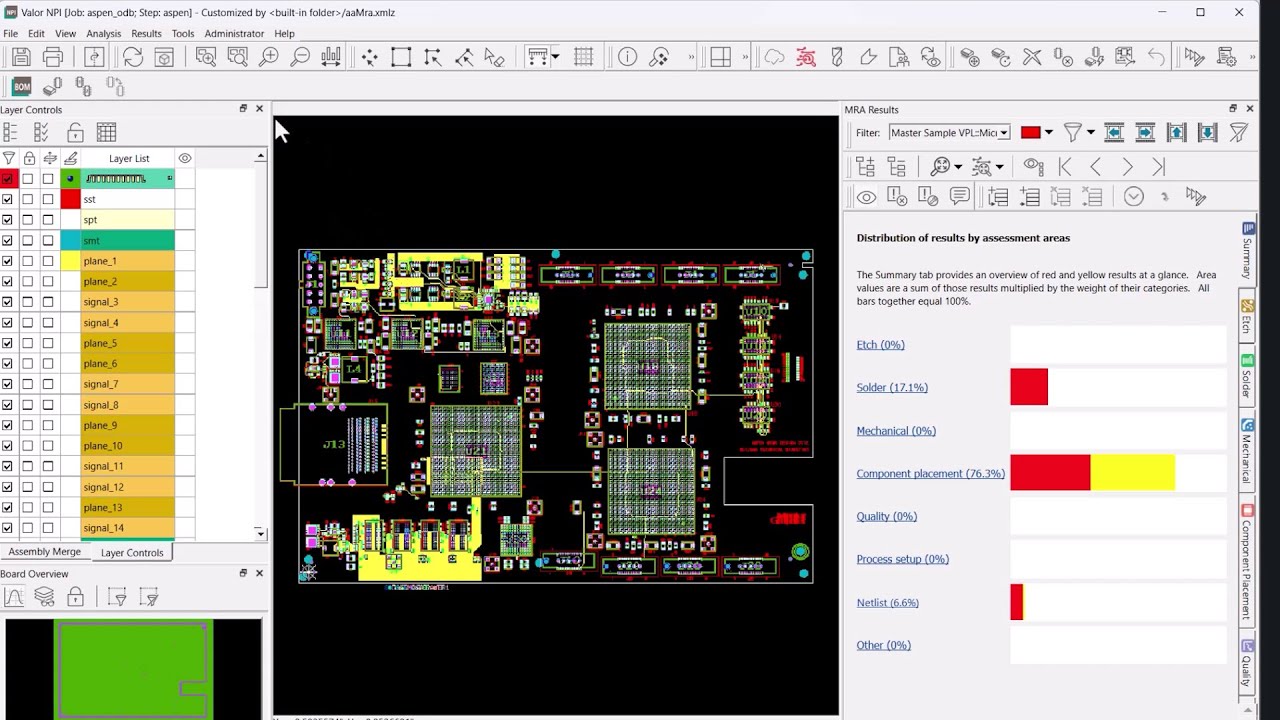Uncheck the plane_5 layer checkbox
1280x720 pixels.
[x=7, y=343]
